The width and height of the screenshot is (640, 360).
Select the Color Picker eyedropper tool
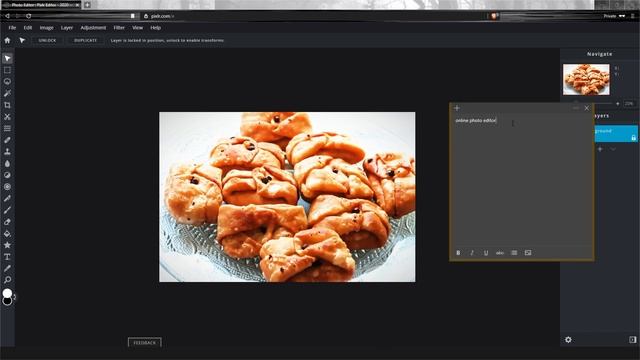tap(7, 268)
